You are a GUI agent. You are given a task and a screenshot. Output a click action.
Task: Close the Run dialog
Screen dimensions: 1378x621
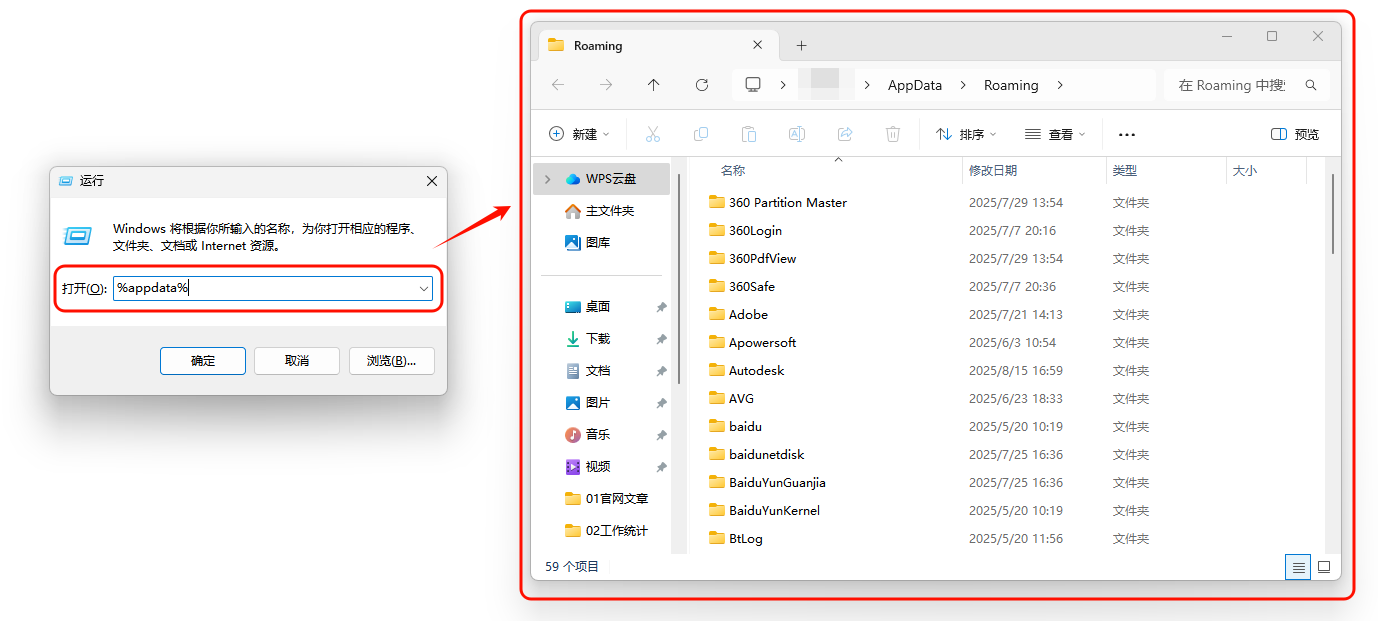pos(432,181)
